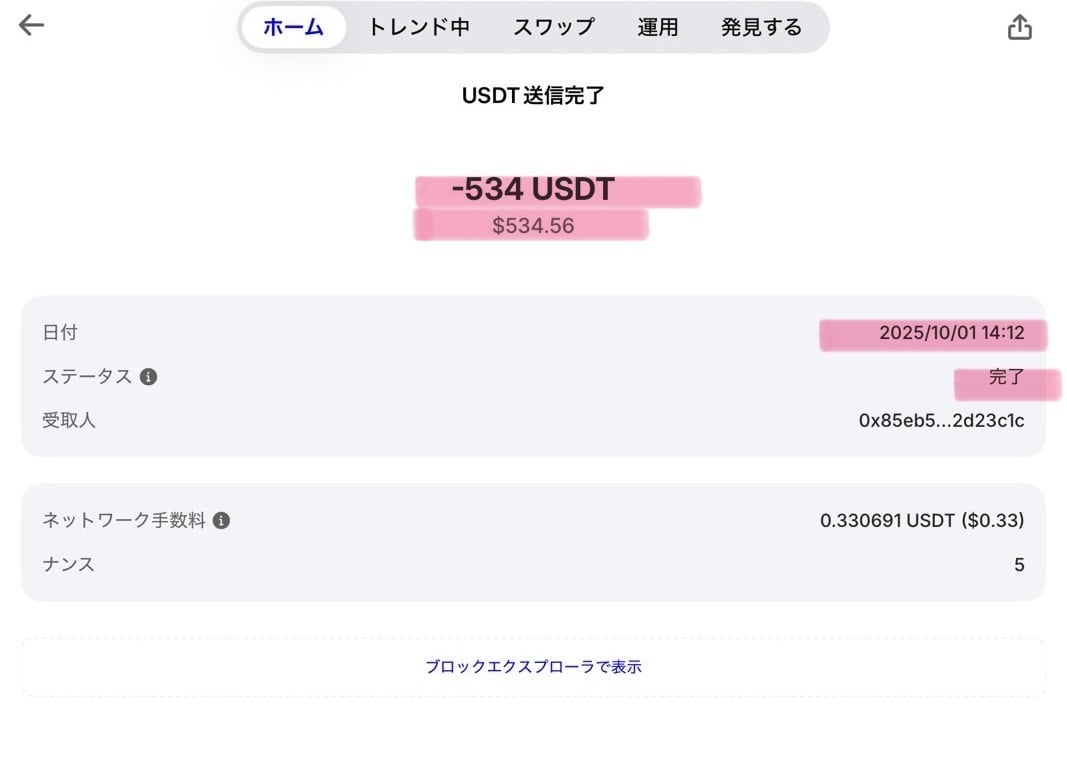This screenshot has height=767, width=1067.
Task: Open the info icon beside ステータス
Action: coord(148,377)
